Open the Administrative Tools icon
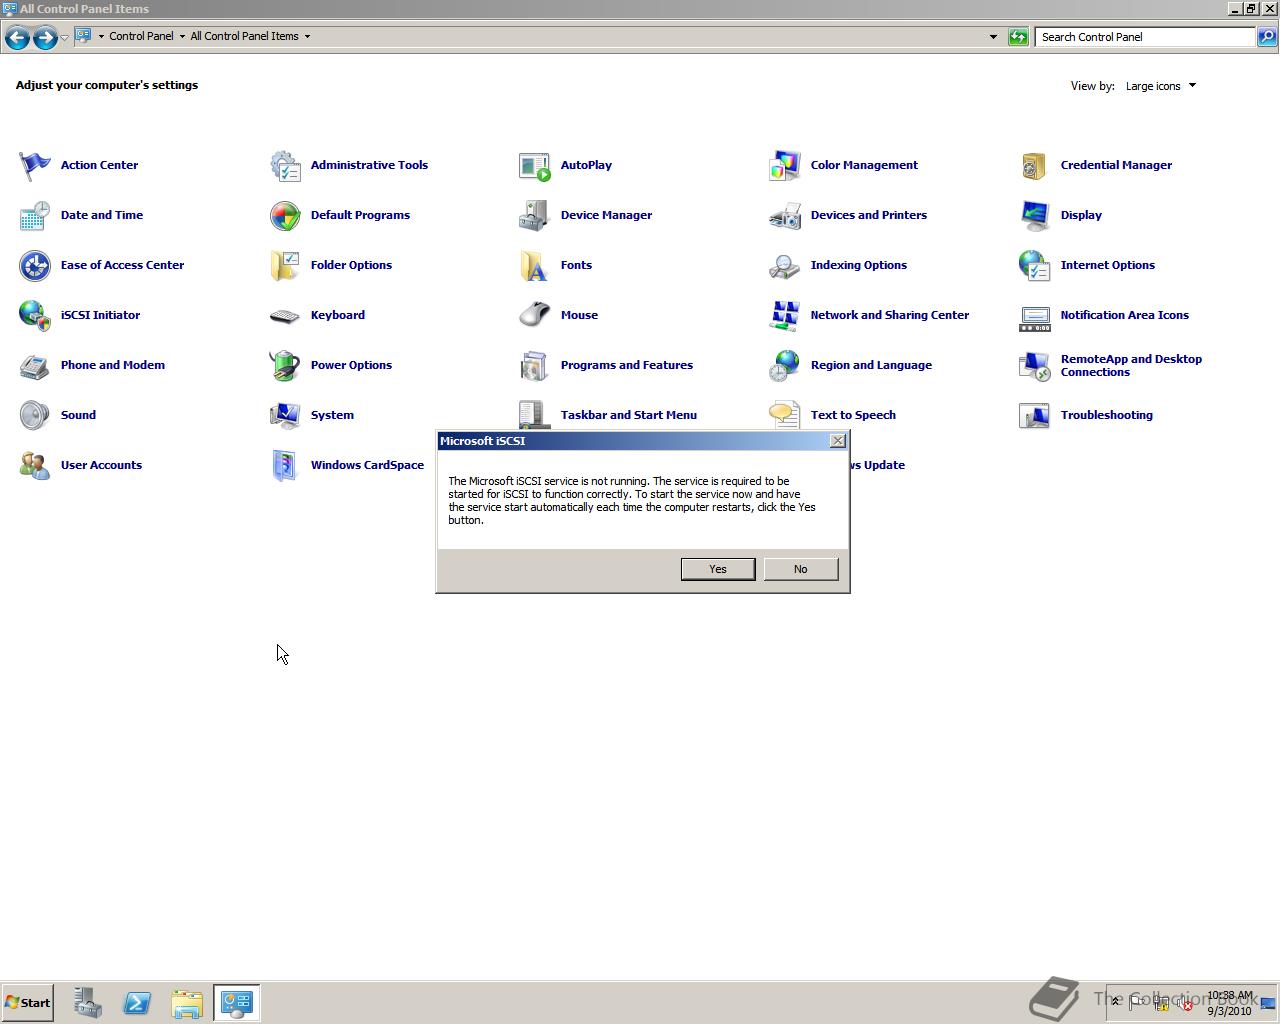Viewport: 1280px width, 1024px height. [x=285, y=166]
